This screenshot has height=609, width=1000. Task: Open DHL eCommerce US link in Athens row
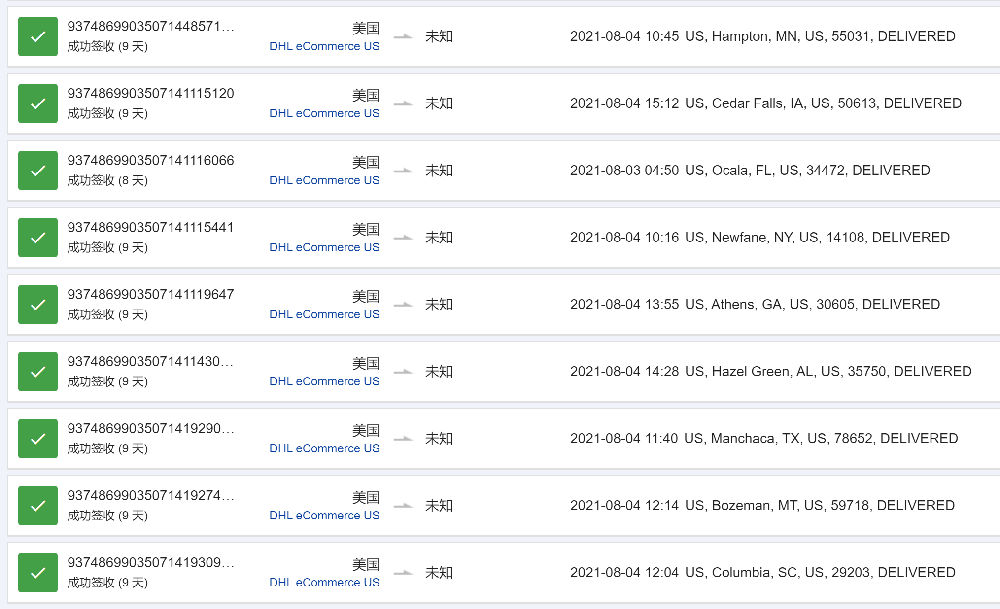(x=324, y=314)
